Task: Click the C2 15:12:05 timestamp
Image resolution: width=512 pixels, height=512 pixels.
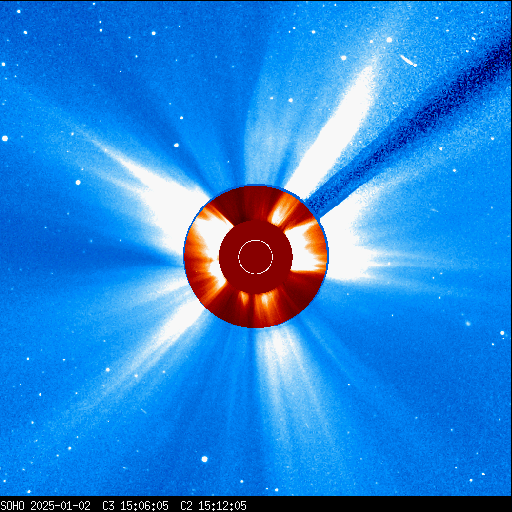Action: (x=213, y=506)
